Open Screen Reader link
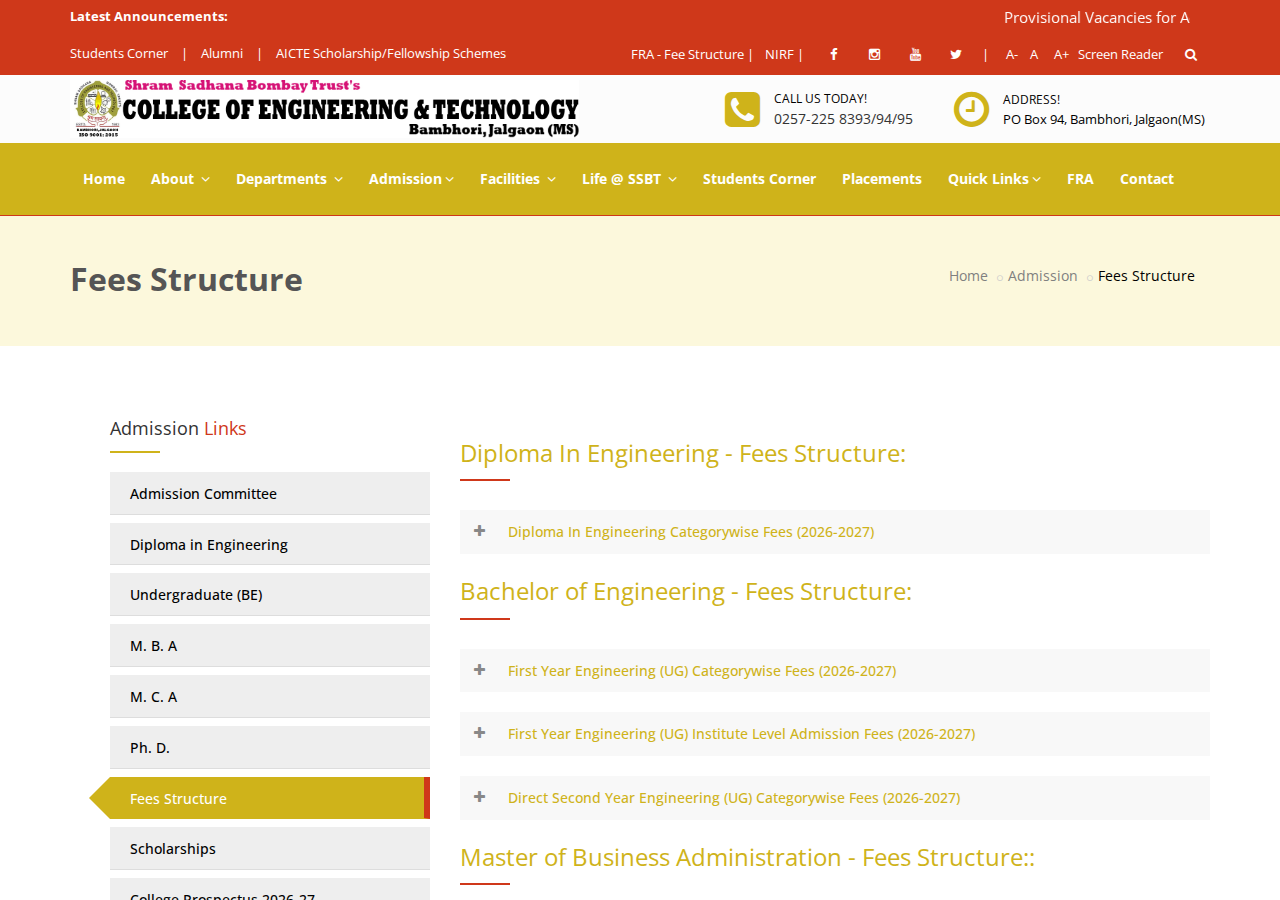This screenshot has width=1280, height=900. [x=1120, y=55]
